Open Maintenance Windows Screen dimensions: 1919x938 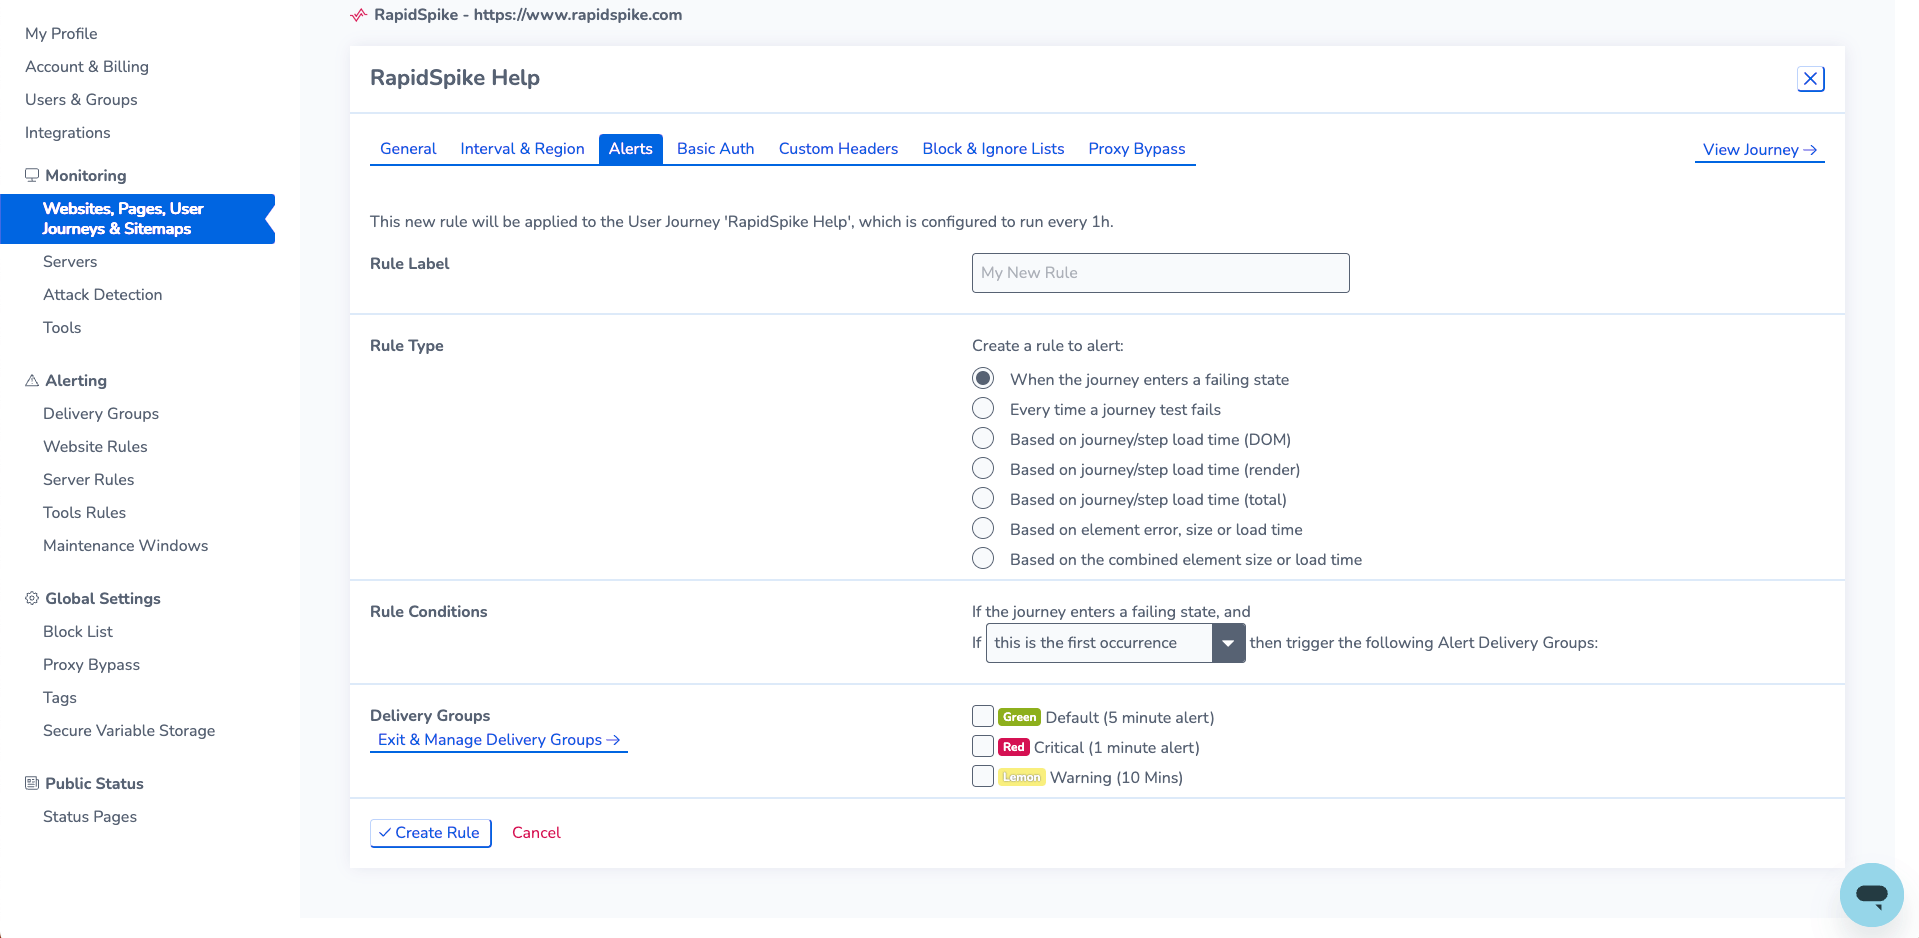pos(126,546)
